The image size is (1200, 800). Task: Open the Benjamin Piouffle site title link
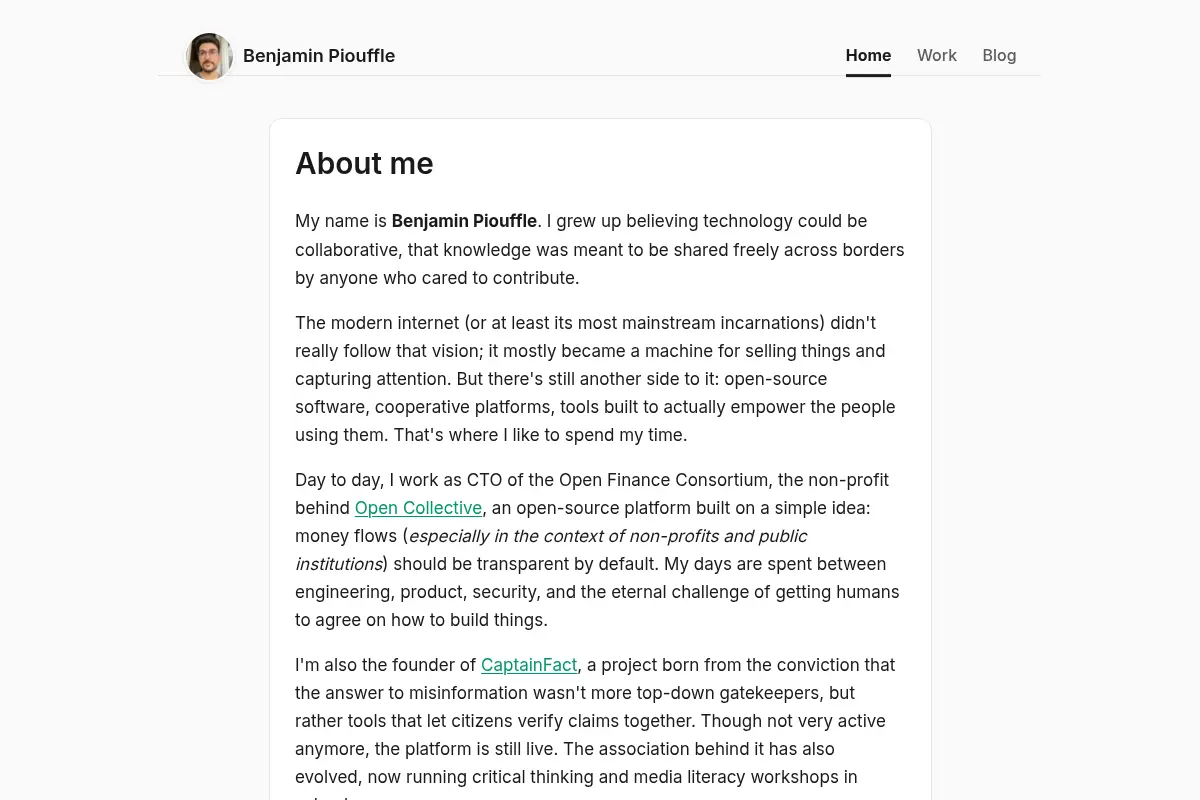319,56
